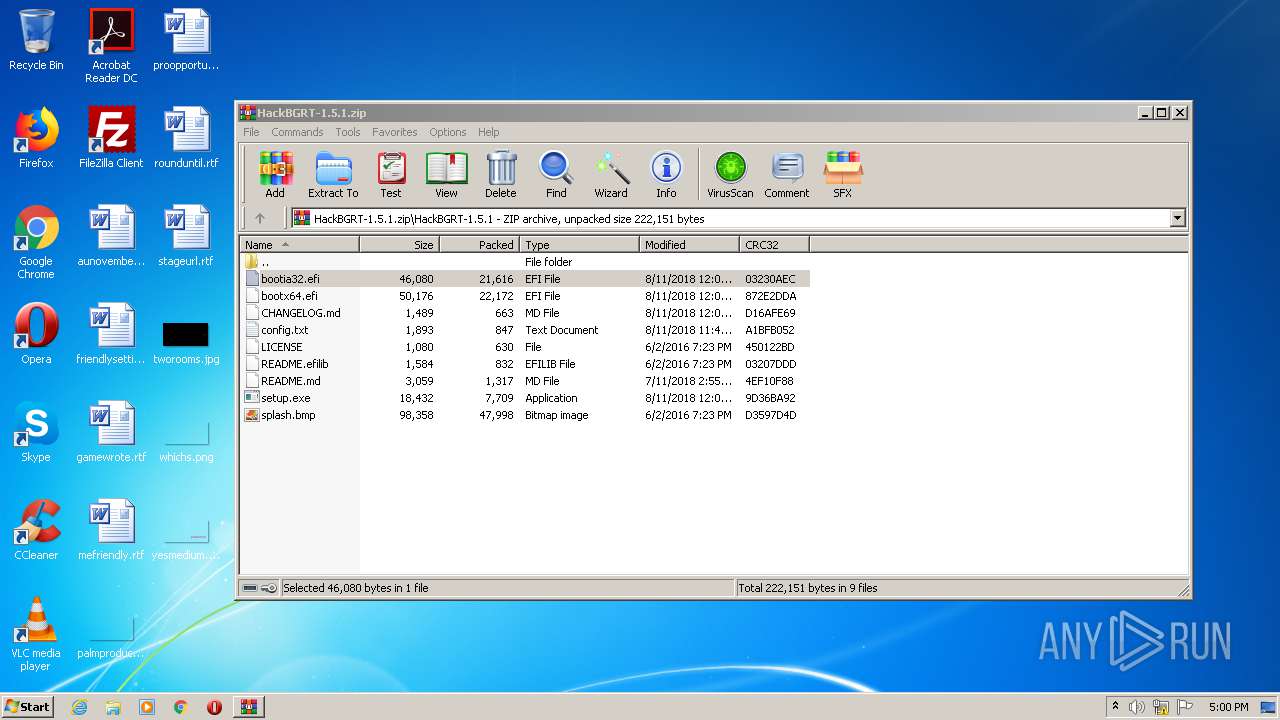Run VirusScan on the archive
This screenshot has width=1280, height=720.
730,175
